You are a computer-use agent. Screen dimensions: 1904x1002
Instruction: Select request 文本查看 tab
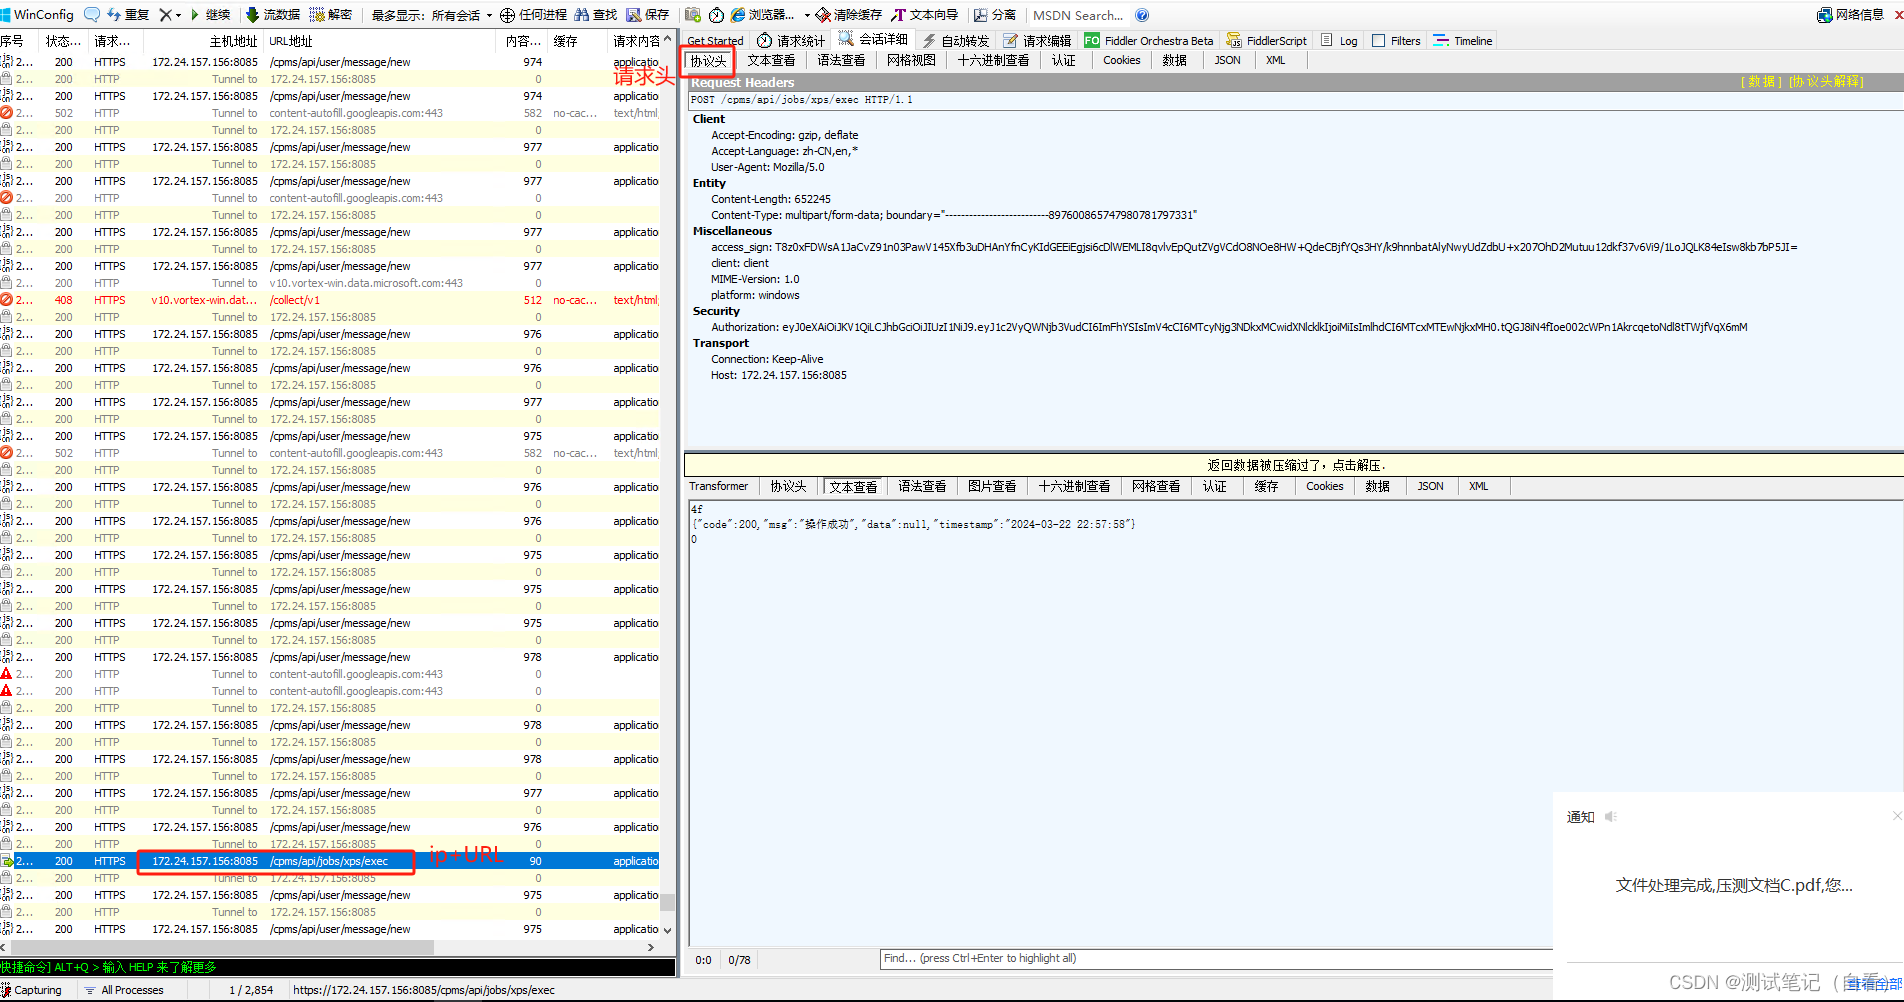click(771, 60)
